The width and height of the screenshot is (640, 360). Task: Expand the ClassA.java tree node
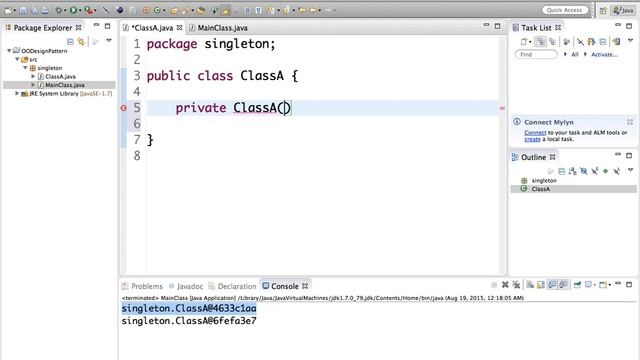tap(33, 76)
